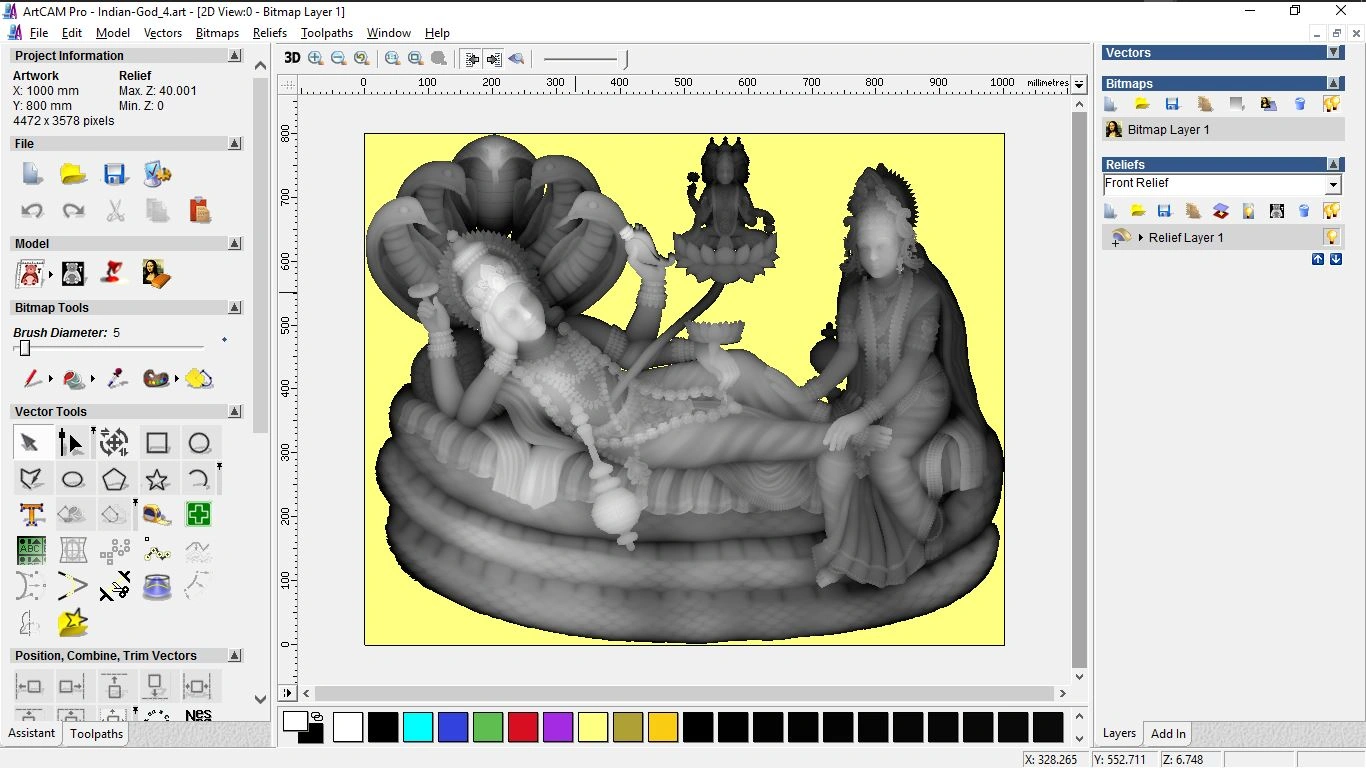Move Relief Layer 1 down with blue arrow
Viewport: 1366px width, 768px height.
coord(1336,259)
